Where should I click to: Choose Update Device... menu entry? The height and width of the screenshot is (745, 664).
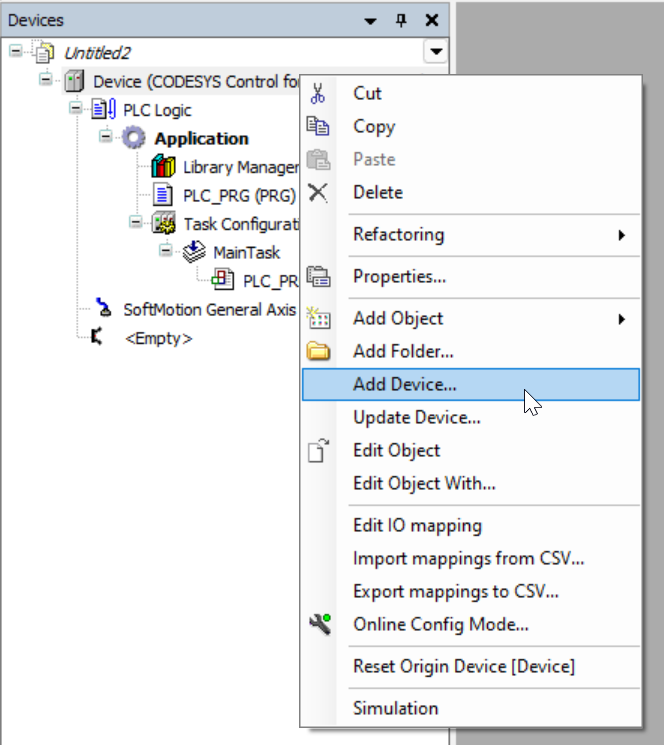[x=471, y=418]
